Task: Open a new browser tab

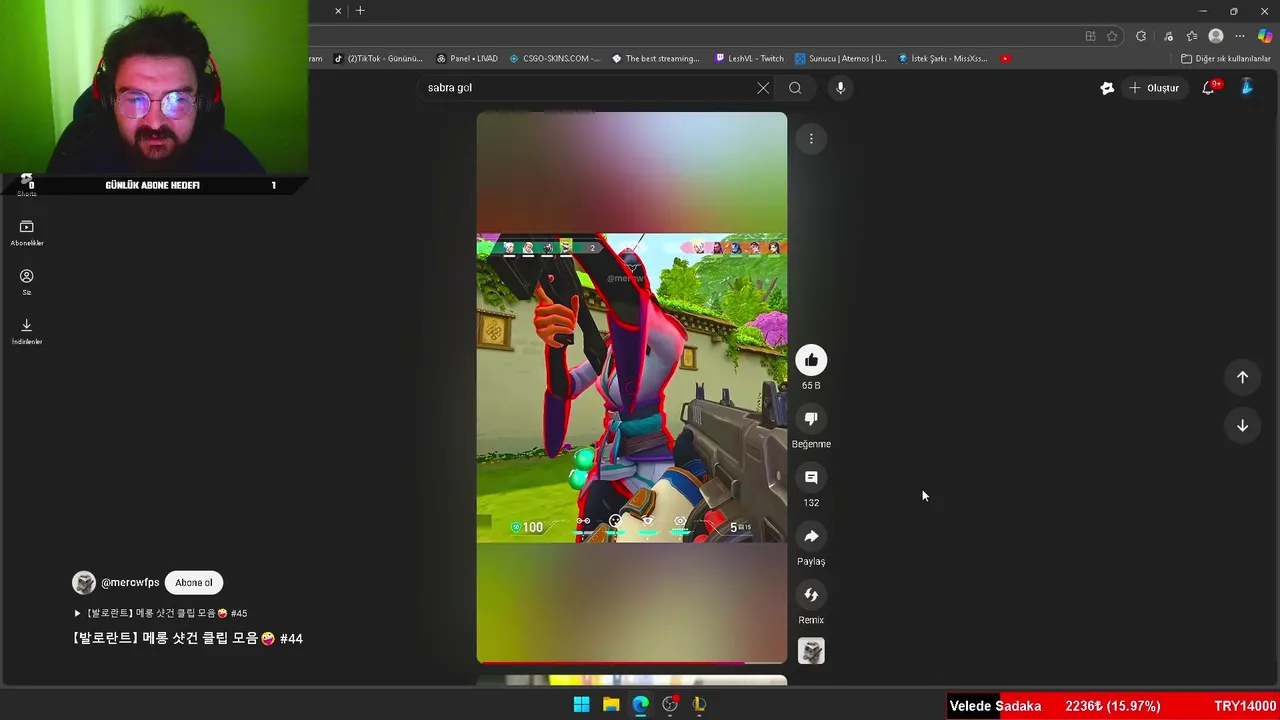Action: 360,11
